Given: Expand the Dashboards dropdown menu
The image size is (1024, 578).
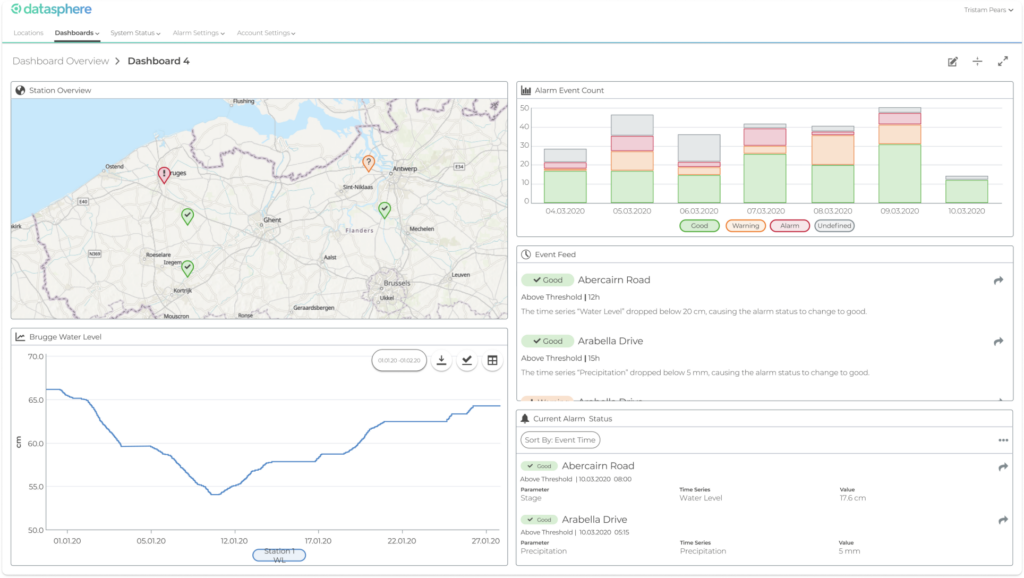Looking at the screenshot, I should 77,33.
